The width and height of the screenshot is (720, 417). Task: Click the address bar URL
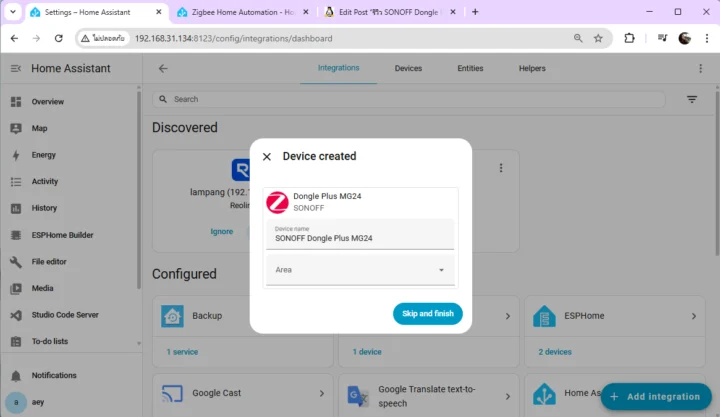(x=233, y=39)
